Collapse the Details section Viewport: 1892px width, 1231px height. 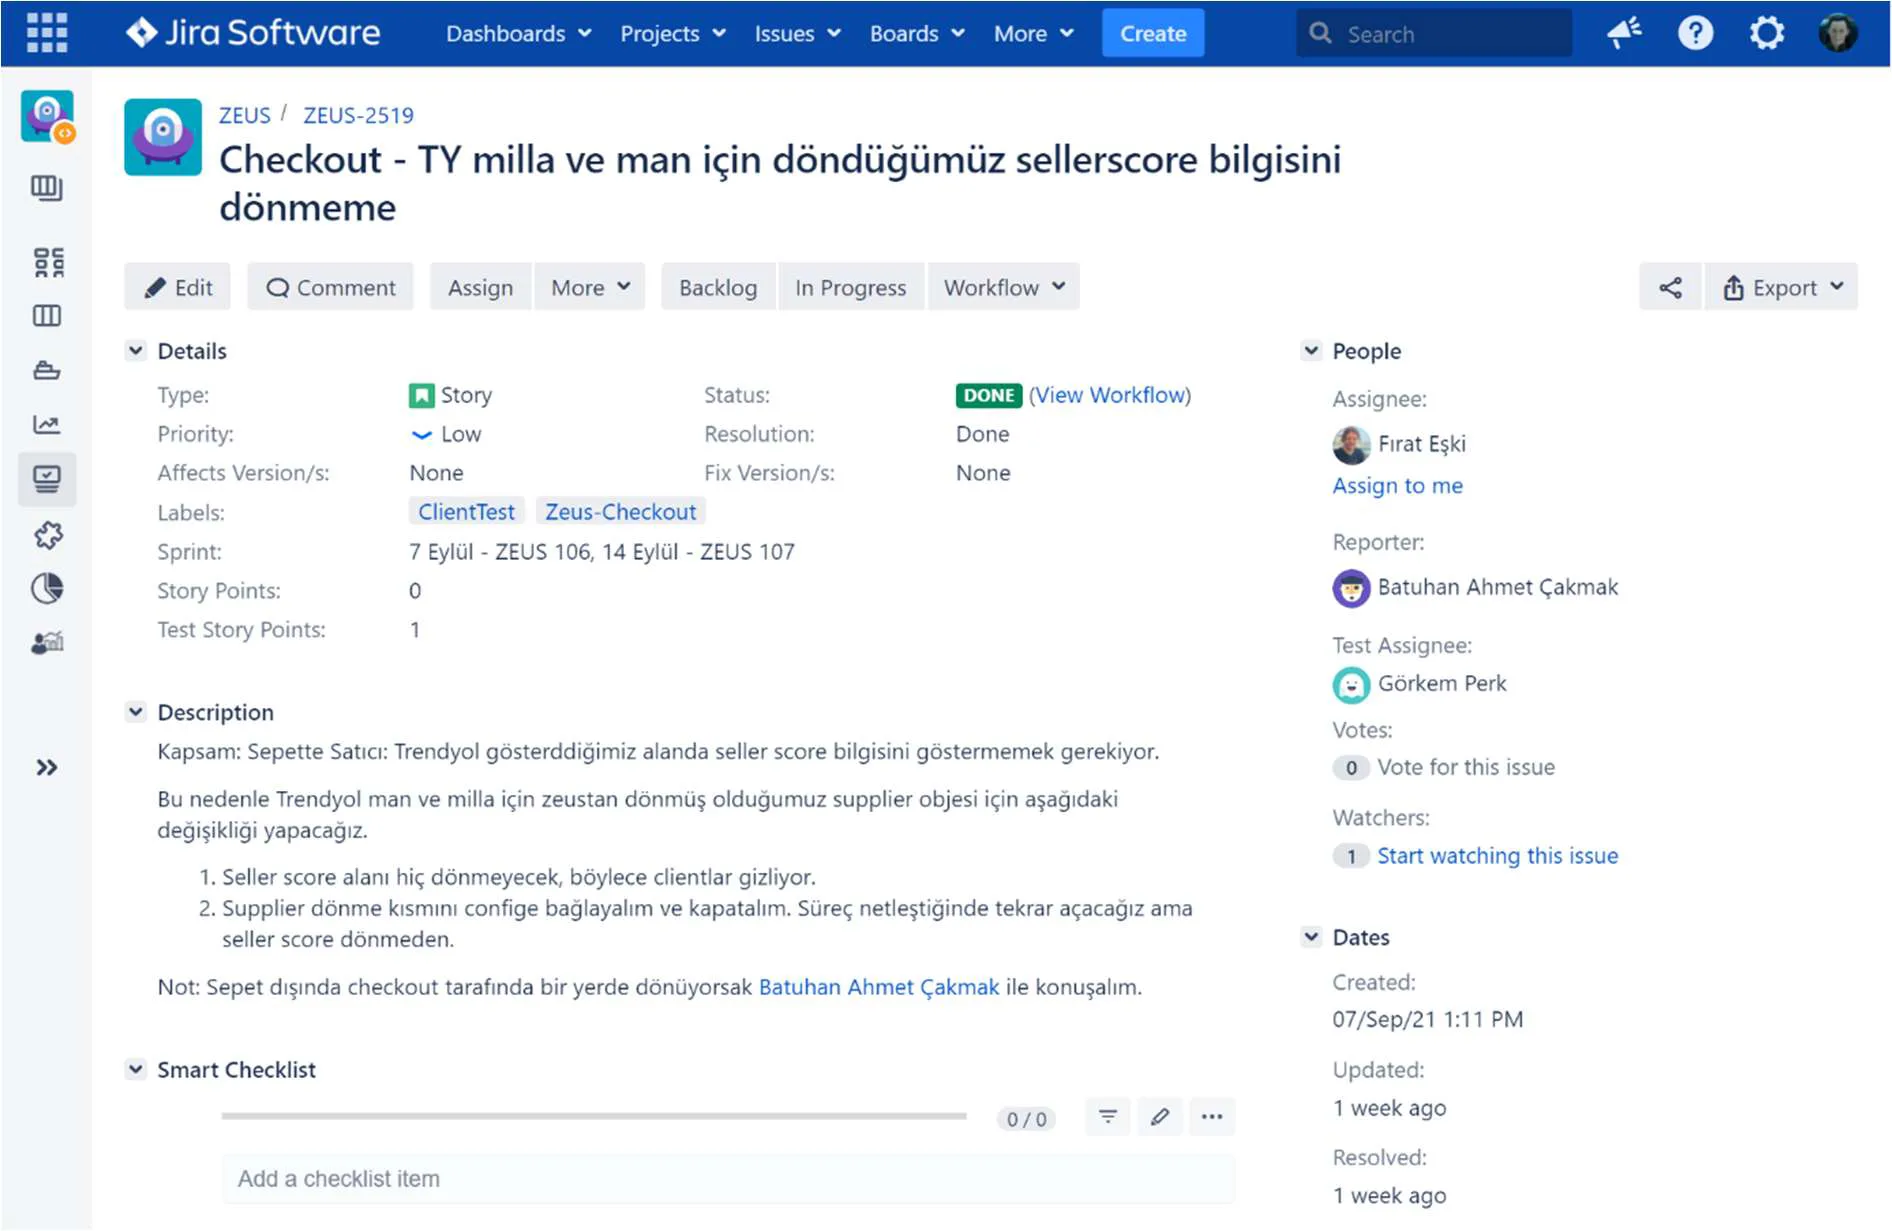(136, 350)
